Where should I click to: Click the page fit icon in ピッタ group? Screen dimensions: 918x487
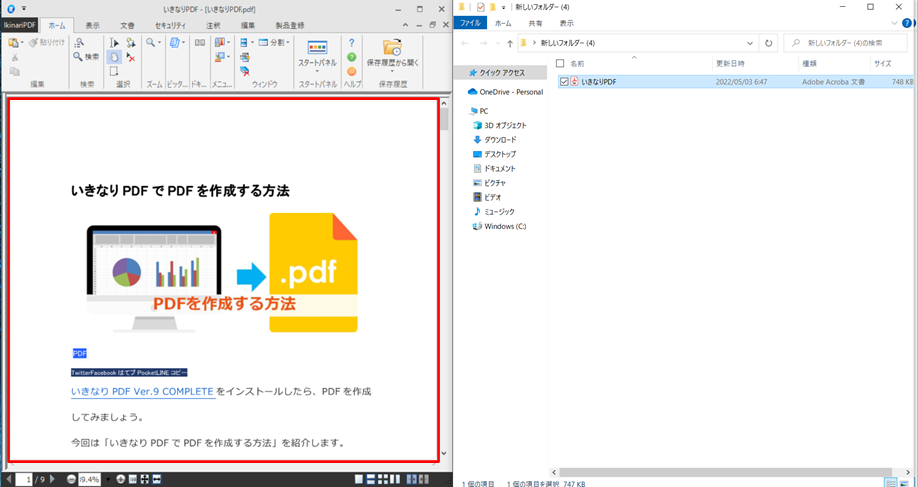click(x=174, y=43)
